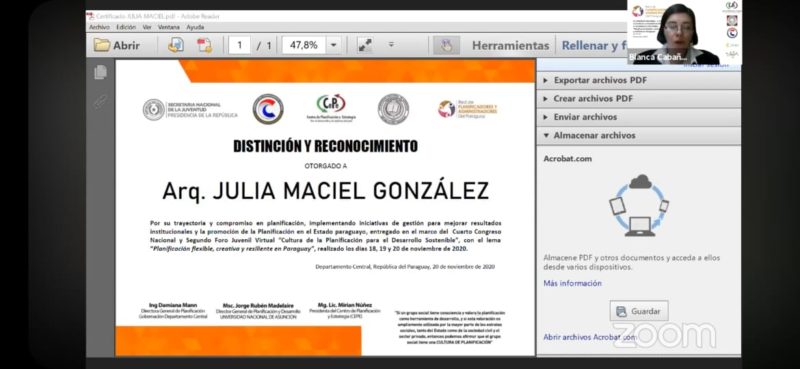
Task: Toggle read mode with the diagonal arrows icon
Action: [x=364, y=45]
